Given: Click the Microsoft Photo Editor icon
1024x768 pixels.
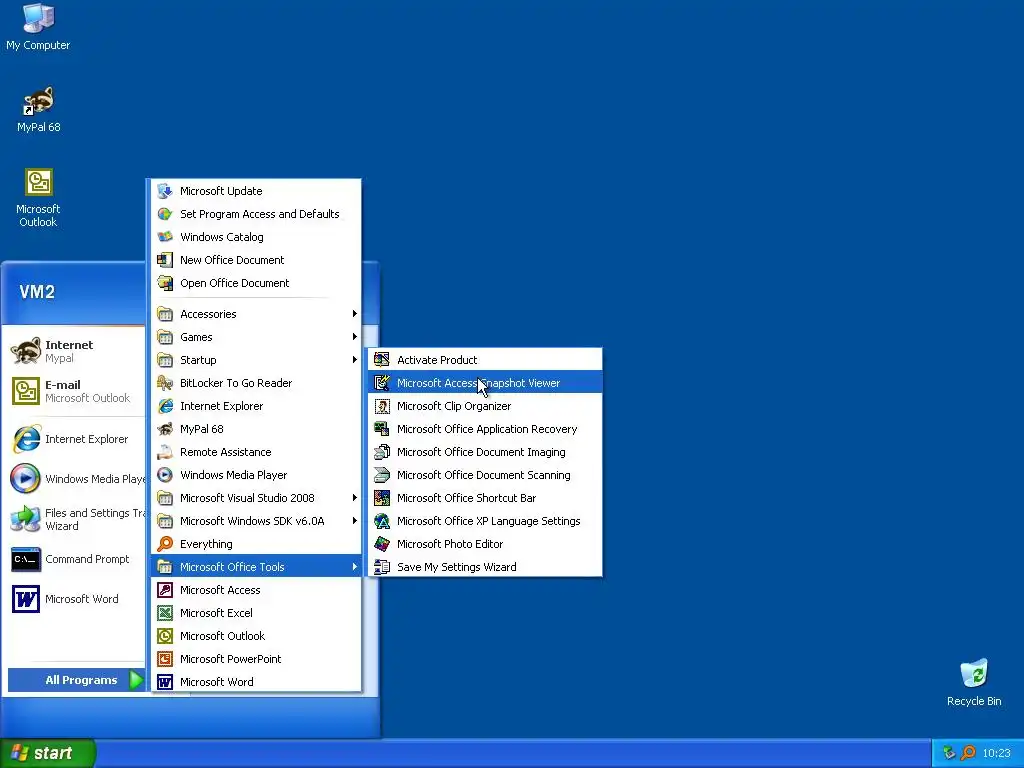Looking at the screenshot, I should pos(382,544).
